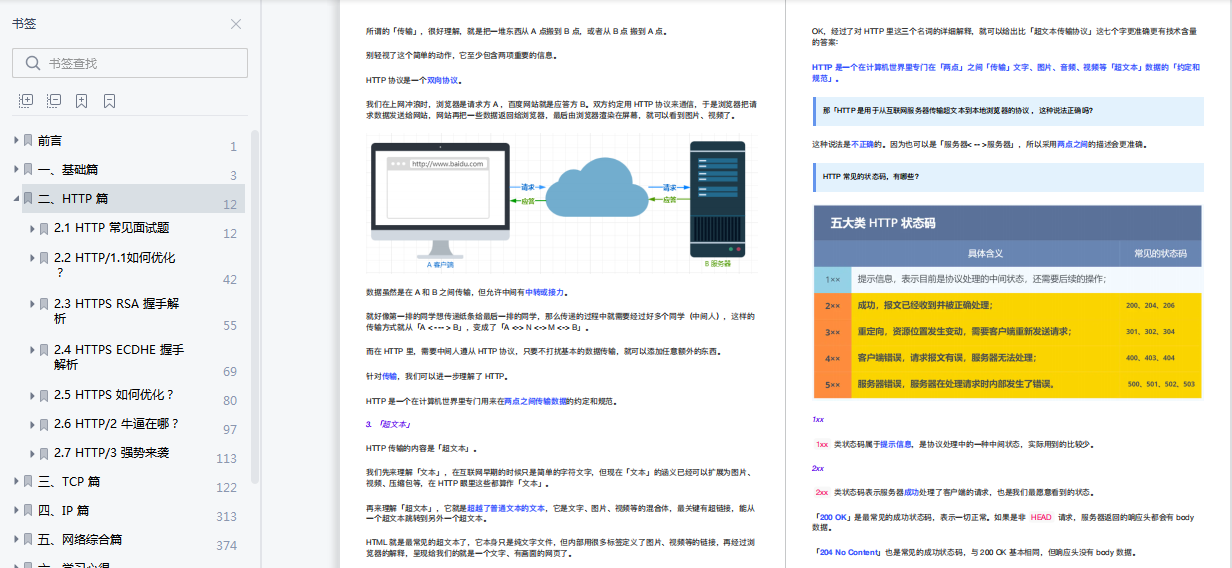
Task: Click the 500、501、502、503 status code cell
Action: [x=1160, y=384]
